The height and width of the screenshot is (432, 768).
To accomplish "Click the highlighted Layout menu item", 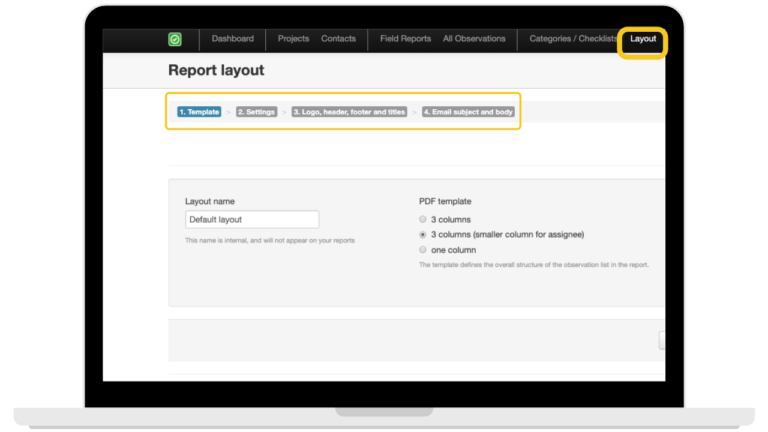I will 643,39.
